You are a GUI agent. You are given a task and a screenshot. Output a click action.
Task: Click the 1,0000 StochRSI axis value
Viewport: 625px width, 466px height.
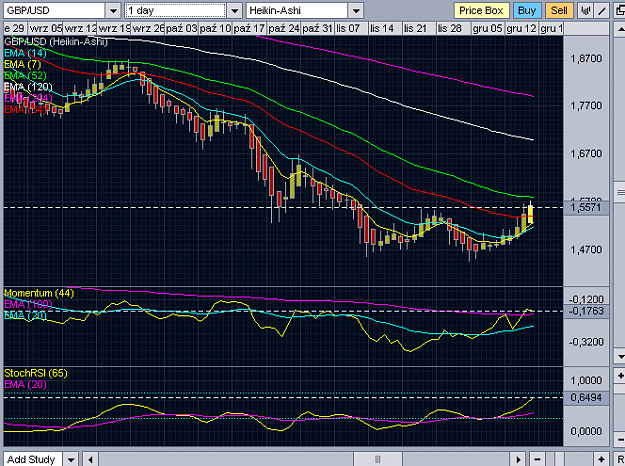click(586, 381)
